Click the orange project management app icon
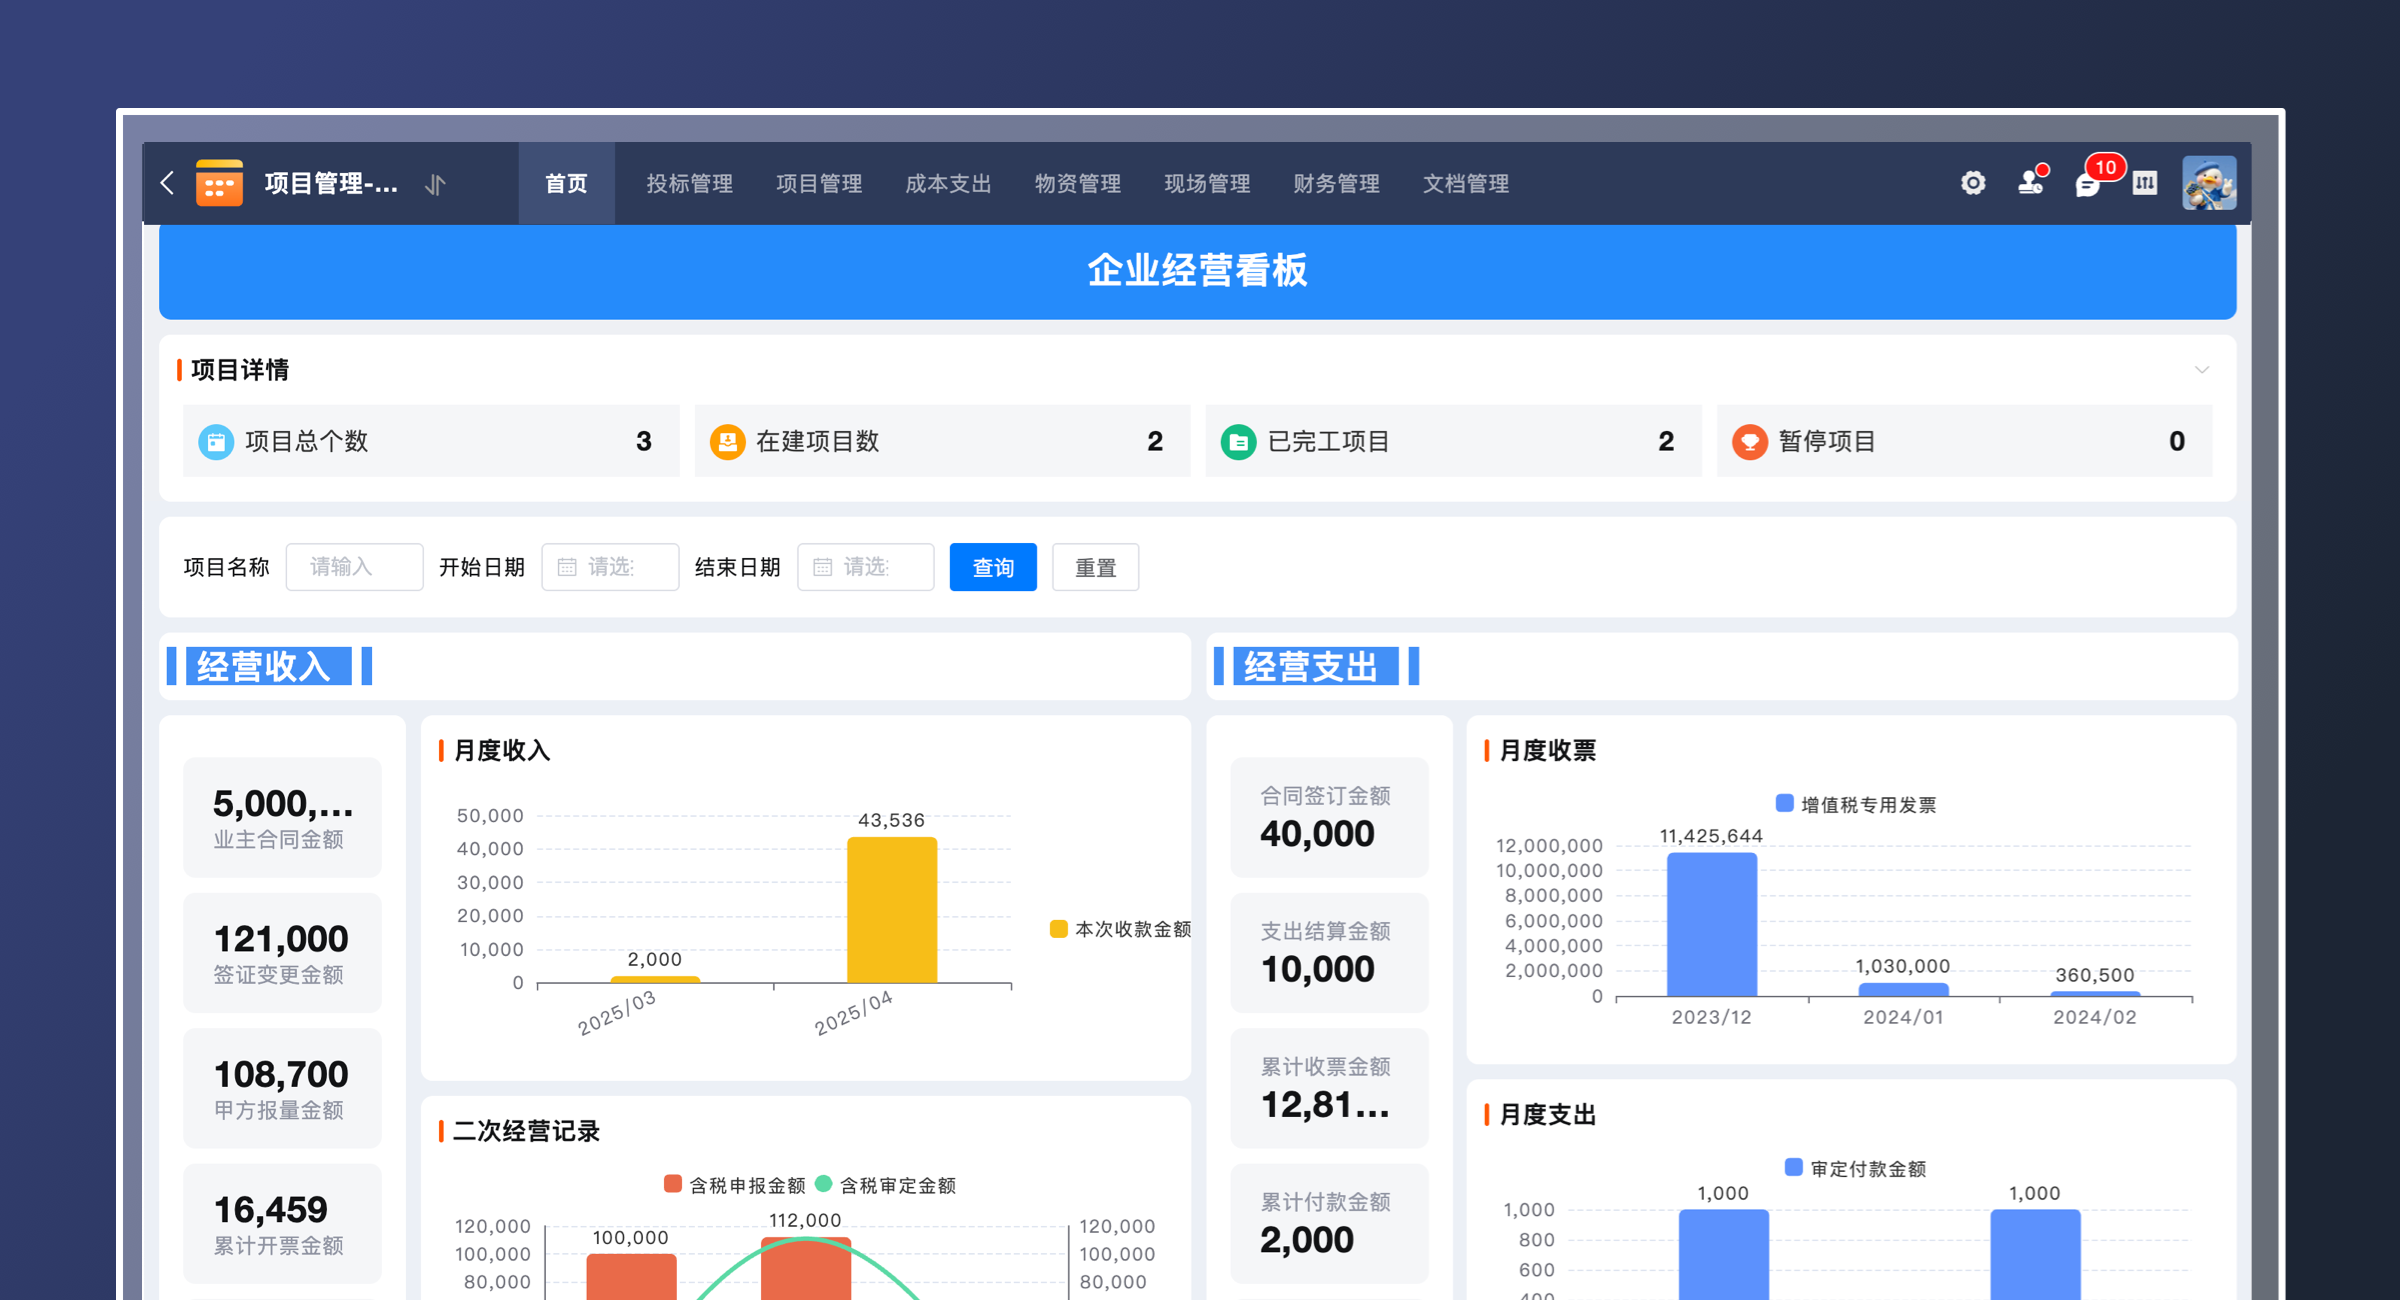 point(219,183)
